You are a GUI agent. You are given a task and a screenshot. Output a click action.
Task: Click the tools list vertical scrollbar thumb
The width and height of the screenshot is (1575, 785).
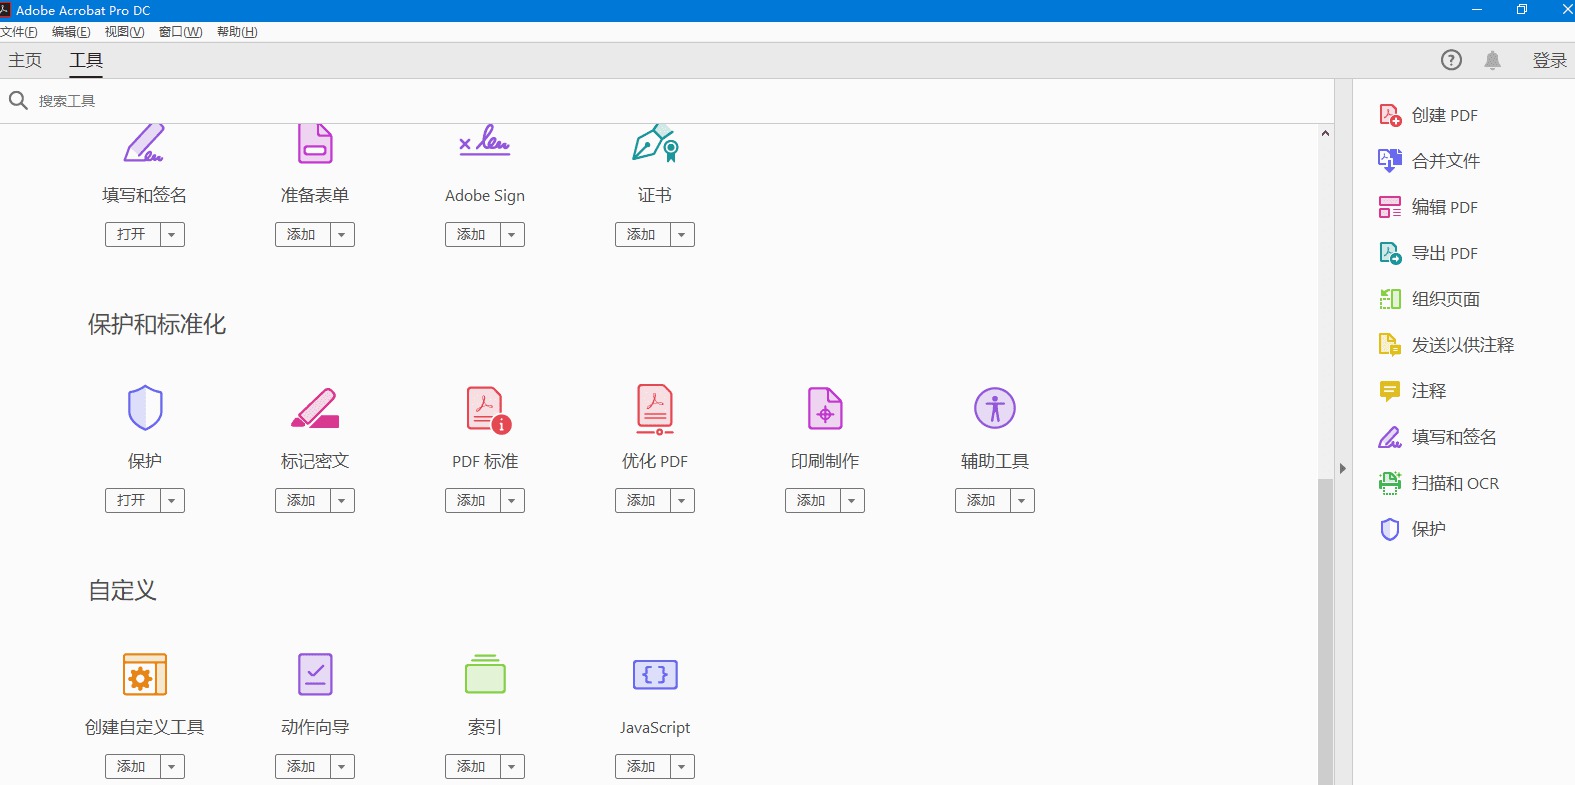1325,630
